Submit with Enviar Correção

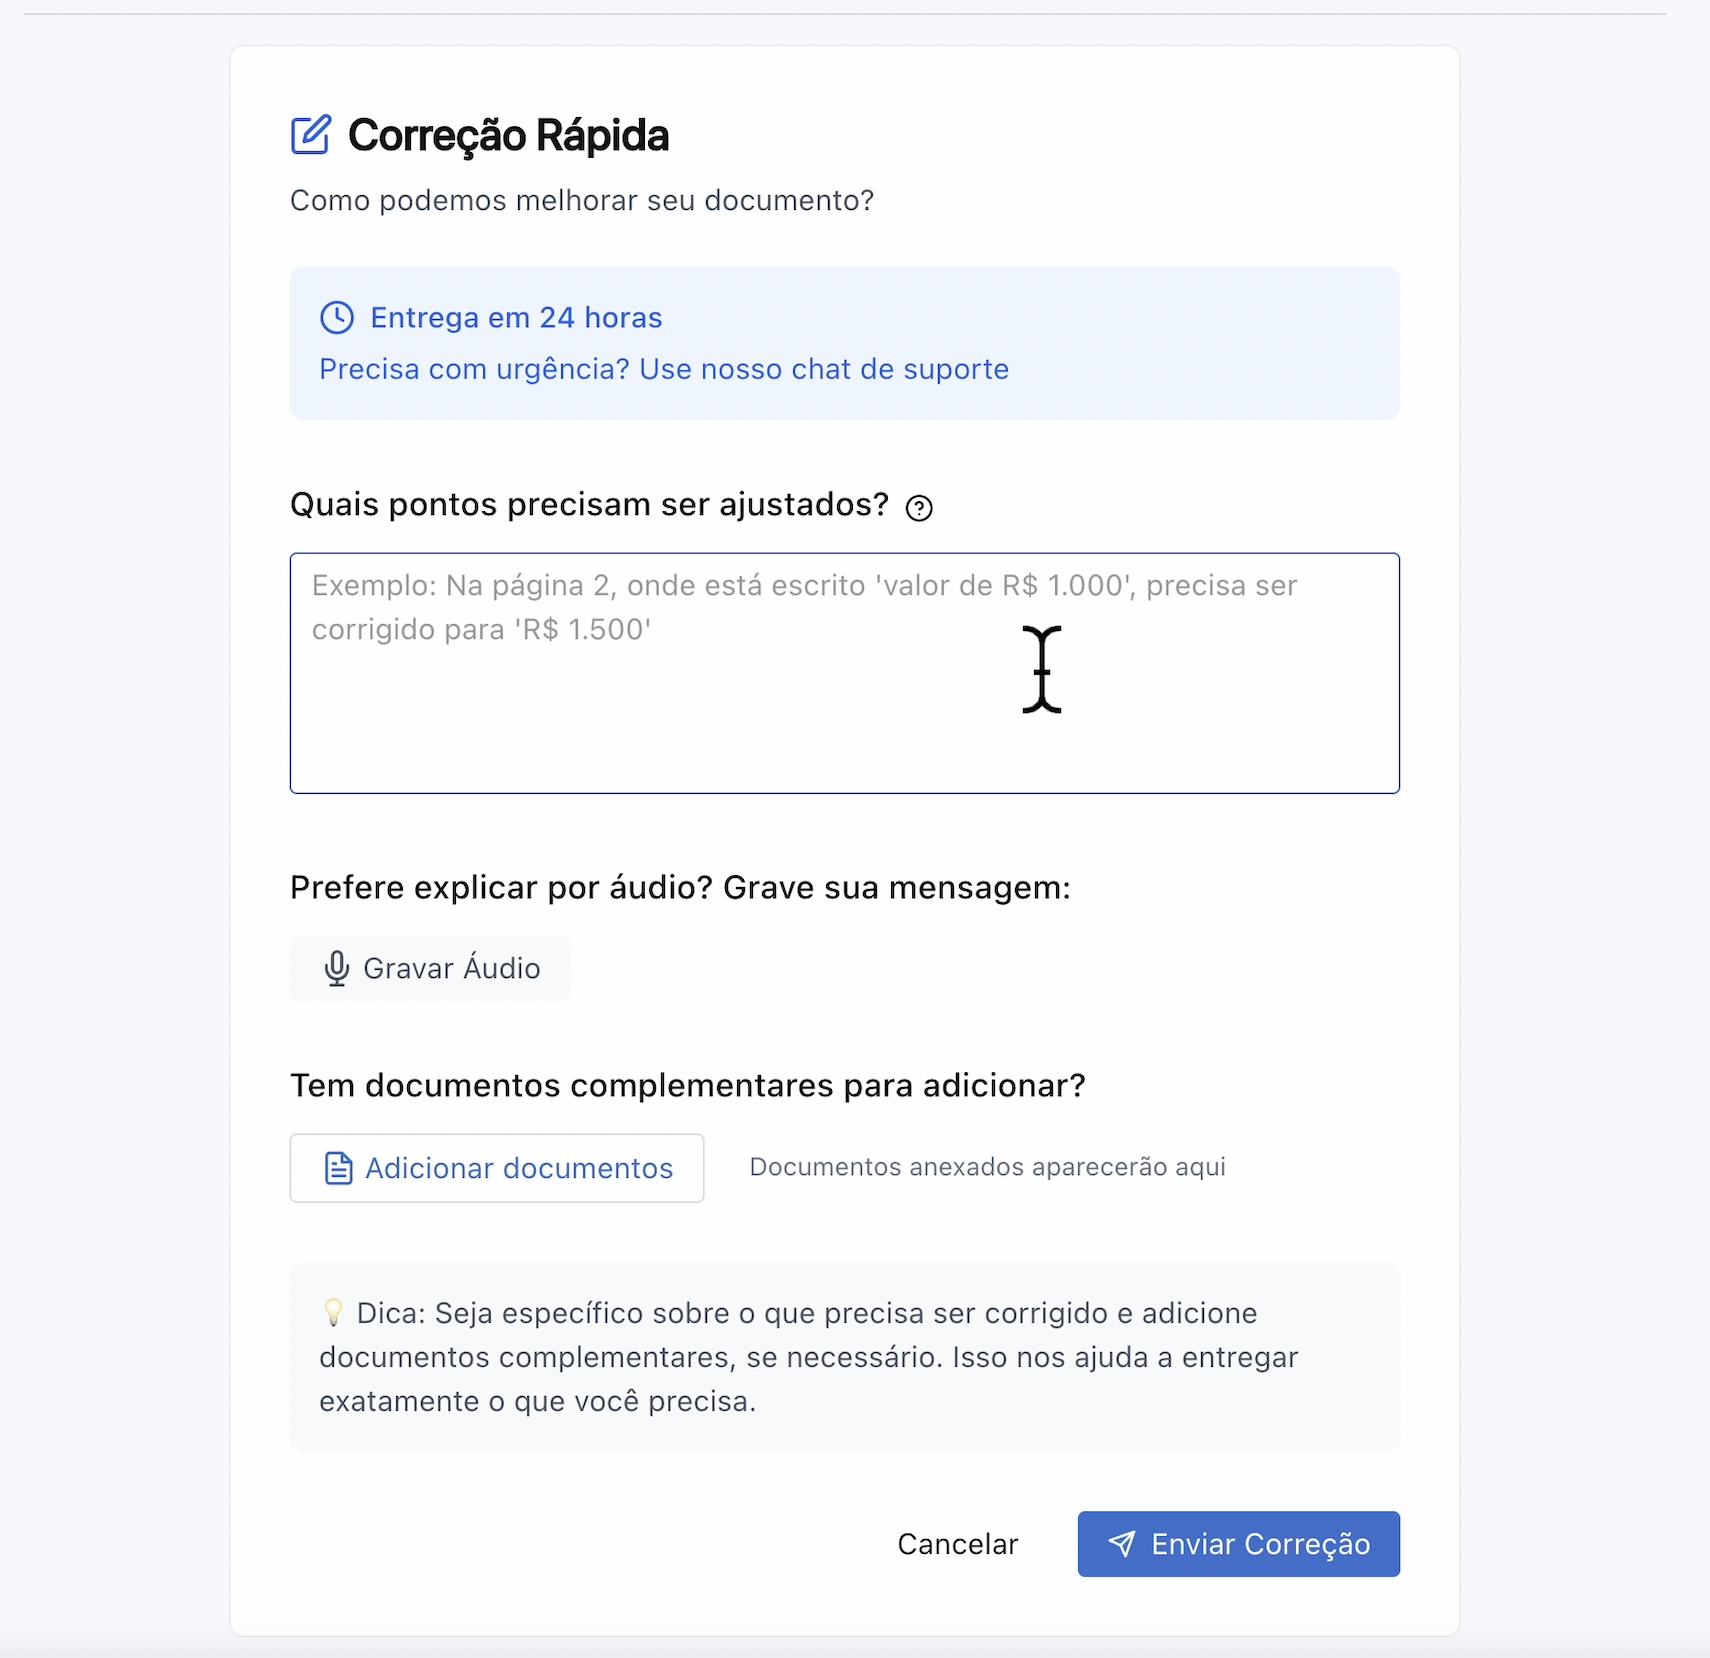pyautogui.click(x=1238, y=1543)
